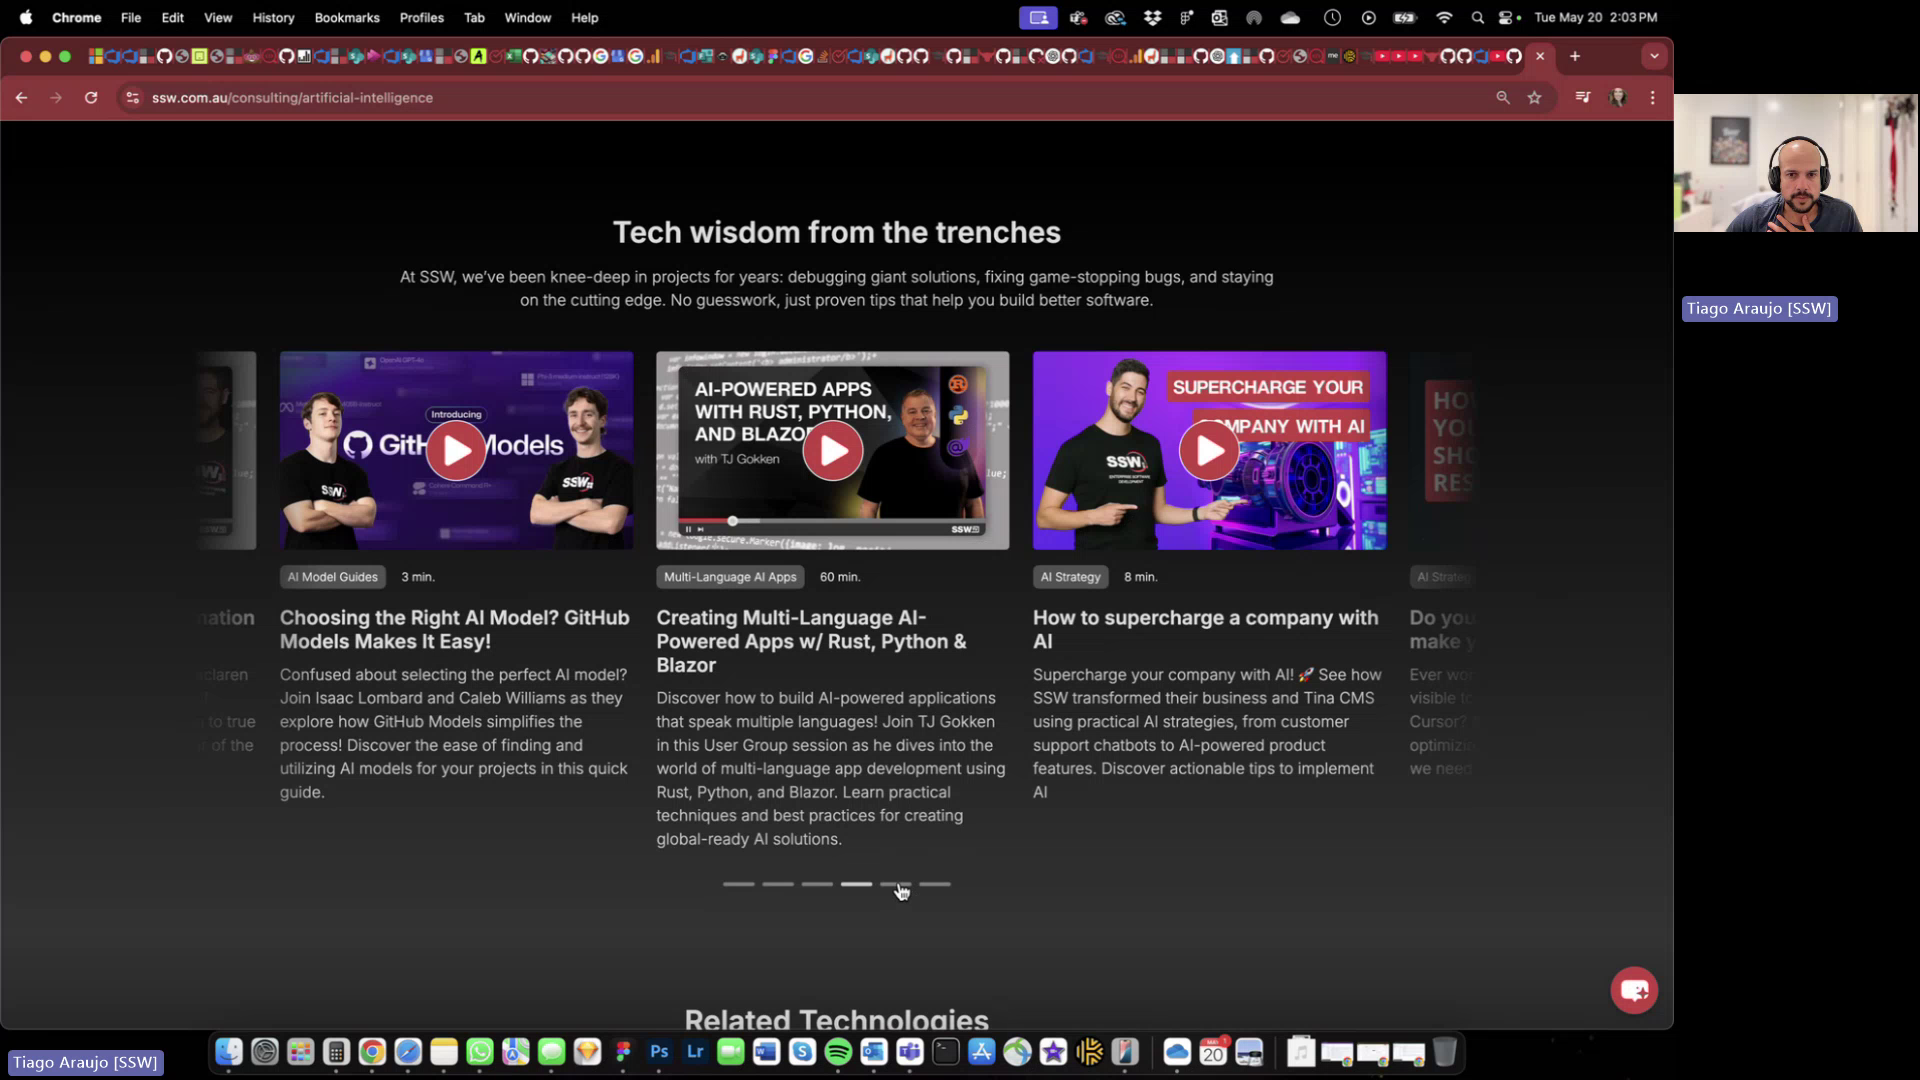Screen dimensions: 1920x1080
Task: Open the History menu
Action: (273, 17)
